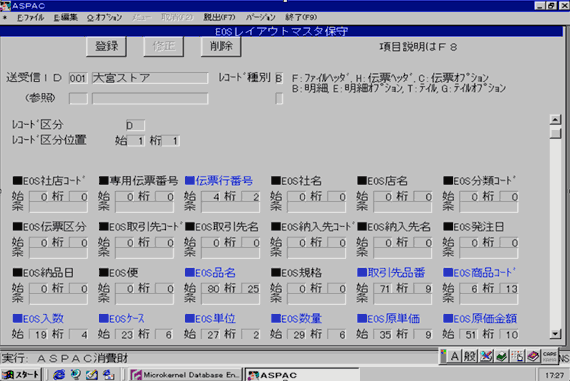Toggle the CAPS/KANA indicator in the IME toolbar
This screenshot has width=570, height=381.
point(549,356)
